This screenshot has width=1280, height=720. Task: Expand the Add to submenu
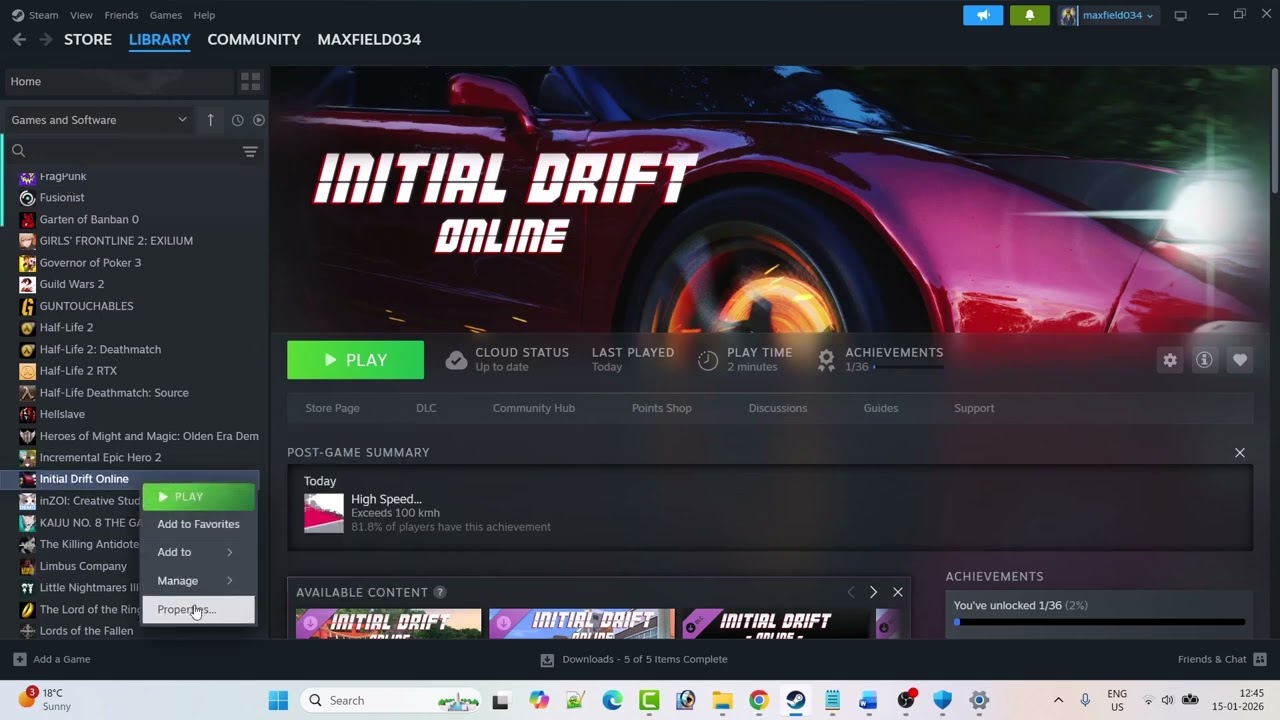coord(198,552)
